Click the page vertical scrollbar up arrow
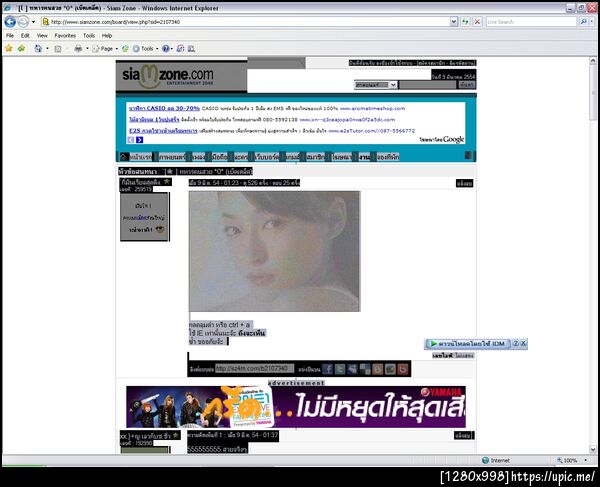600x487 pixels. tap(593, 61)
